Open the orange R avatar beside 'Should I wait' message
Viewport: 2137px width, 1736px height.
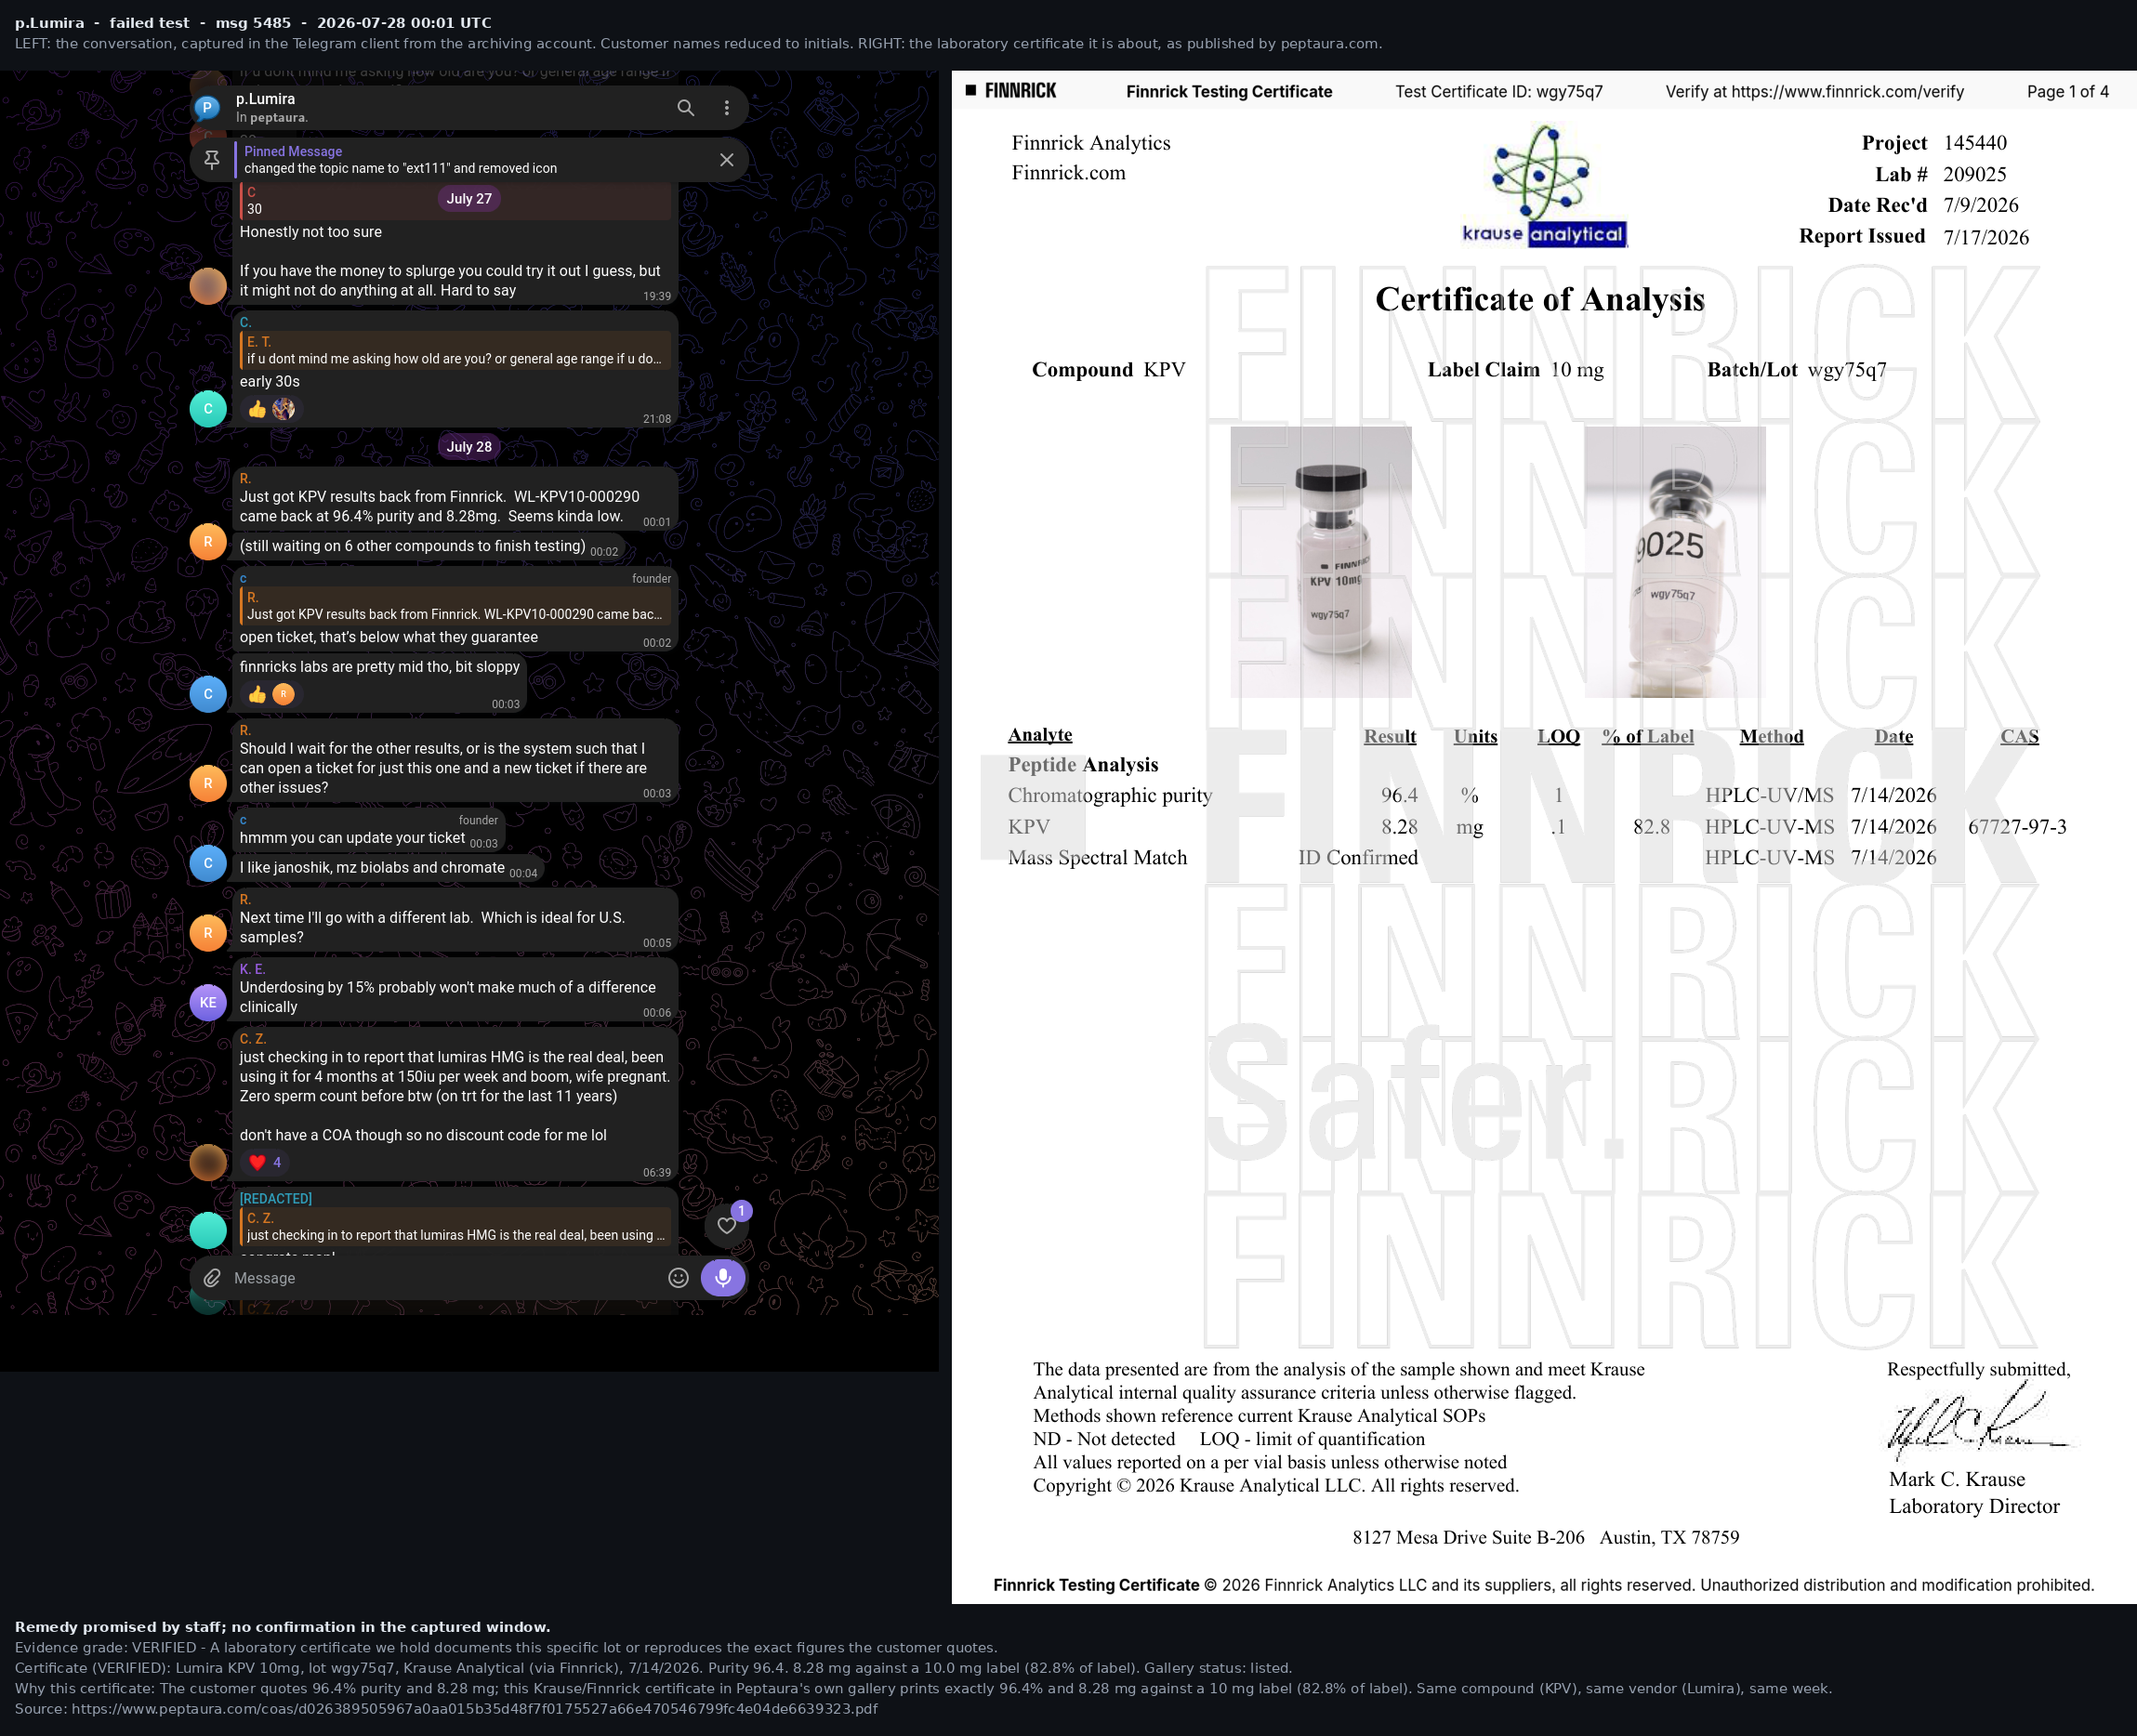click(x=208, y=783)
